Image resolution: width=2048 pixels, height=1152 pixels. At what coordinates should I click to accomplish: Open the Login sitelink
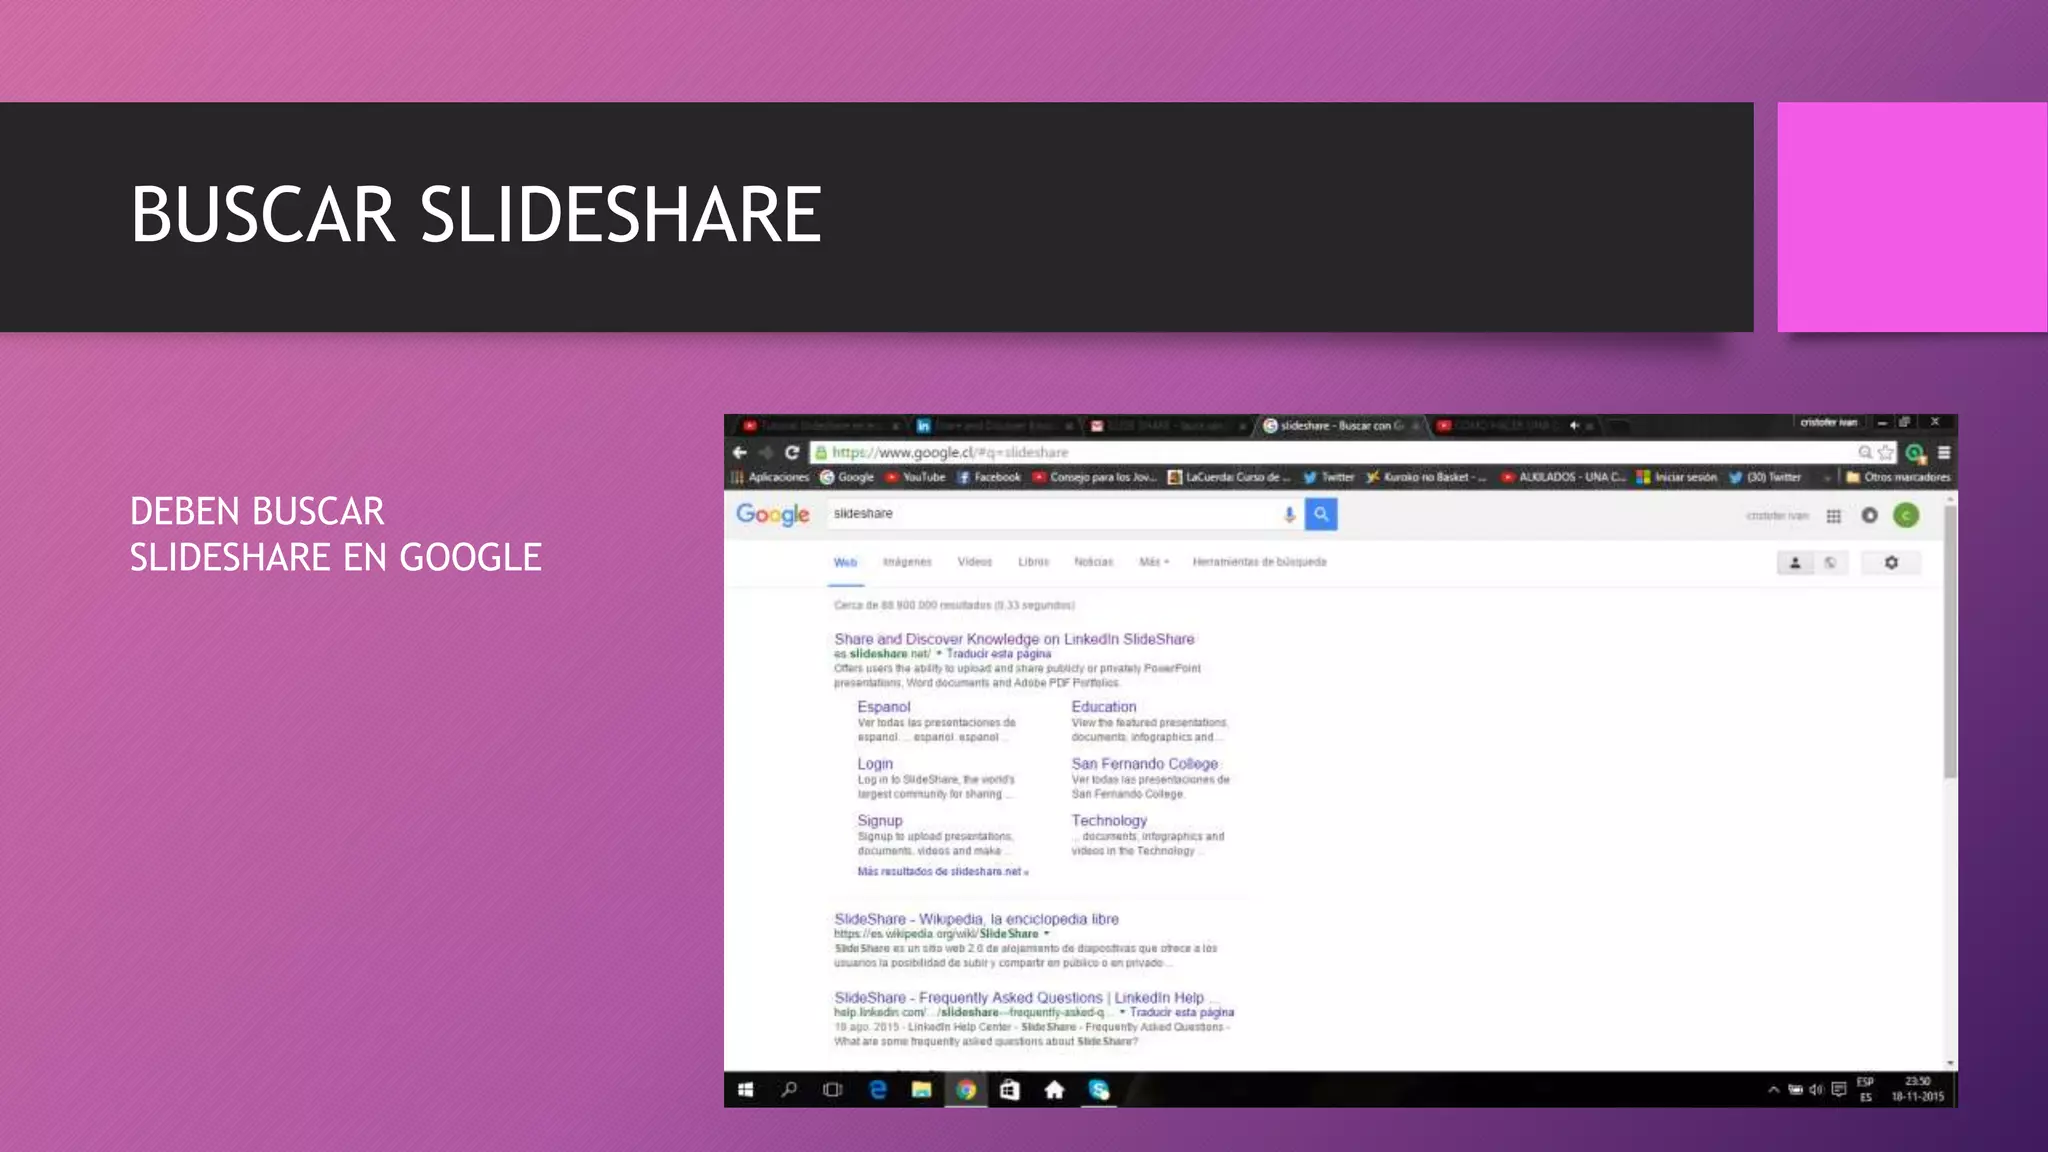[875, 764]
